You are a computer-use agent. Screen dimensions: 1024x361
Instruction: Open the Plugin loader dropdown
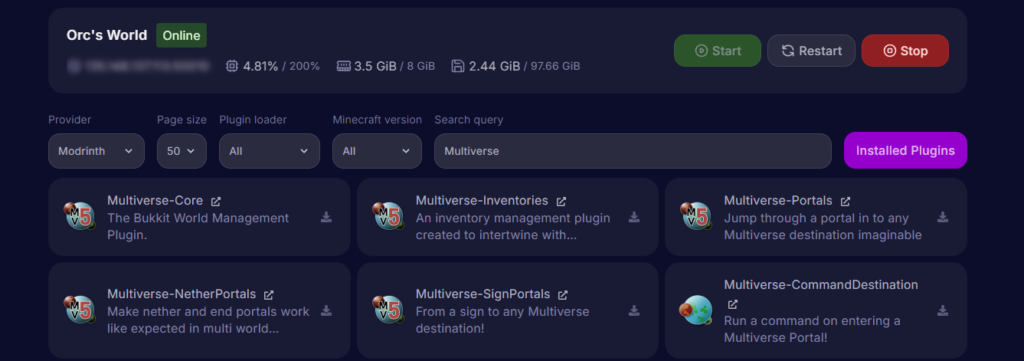pyautogui.click(x=269, y=151)
